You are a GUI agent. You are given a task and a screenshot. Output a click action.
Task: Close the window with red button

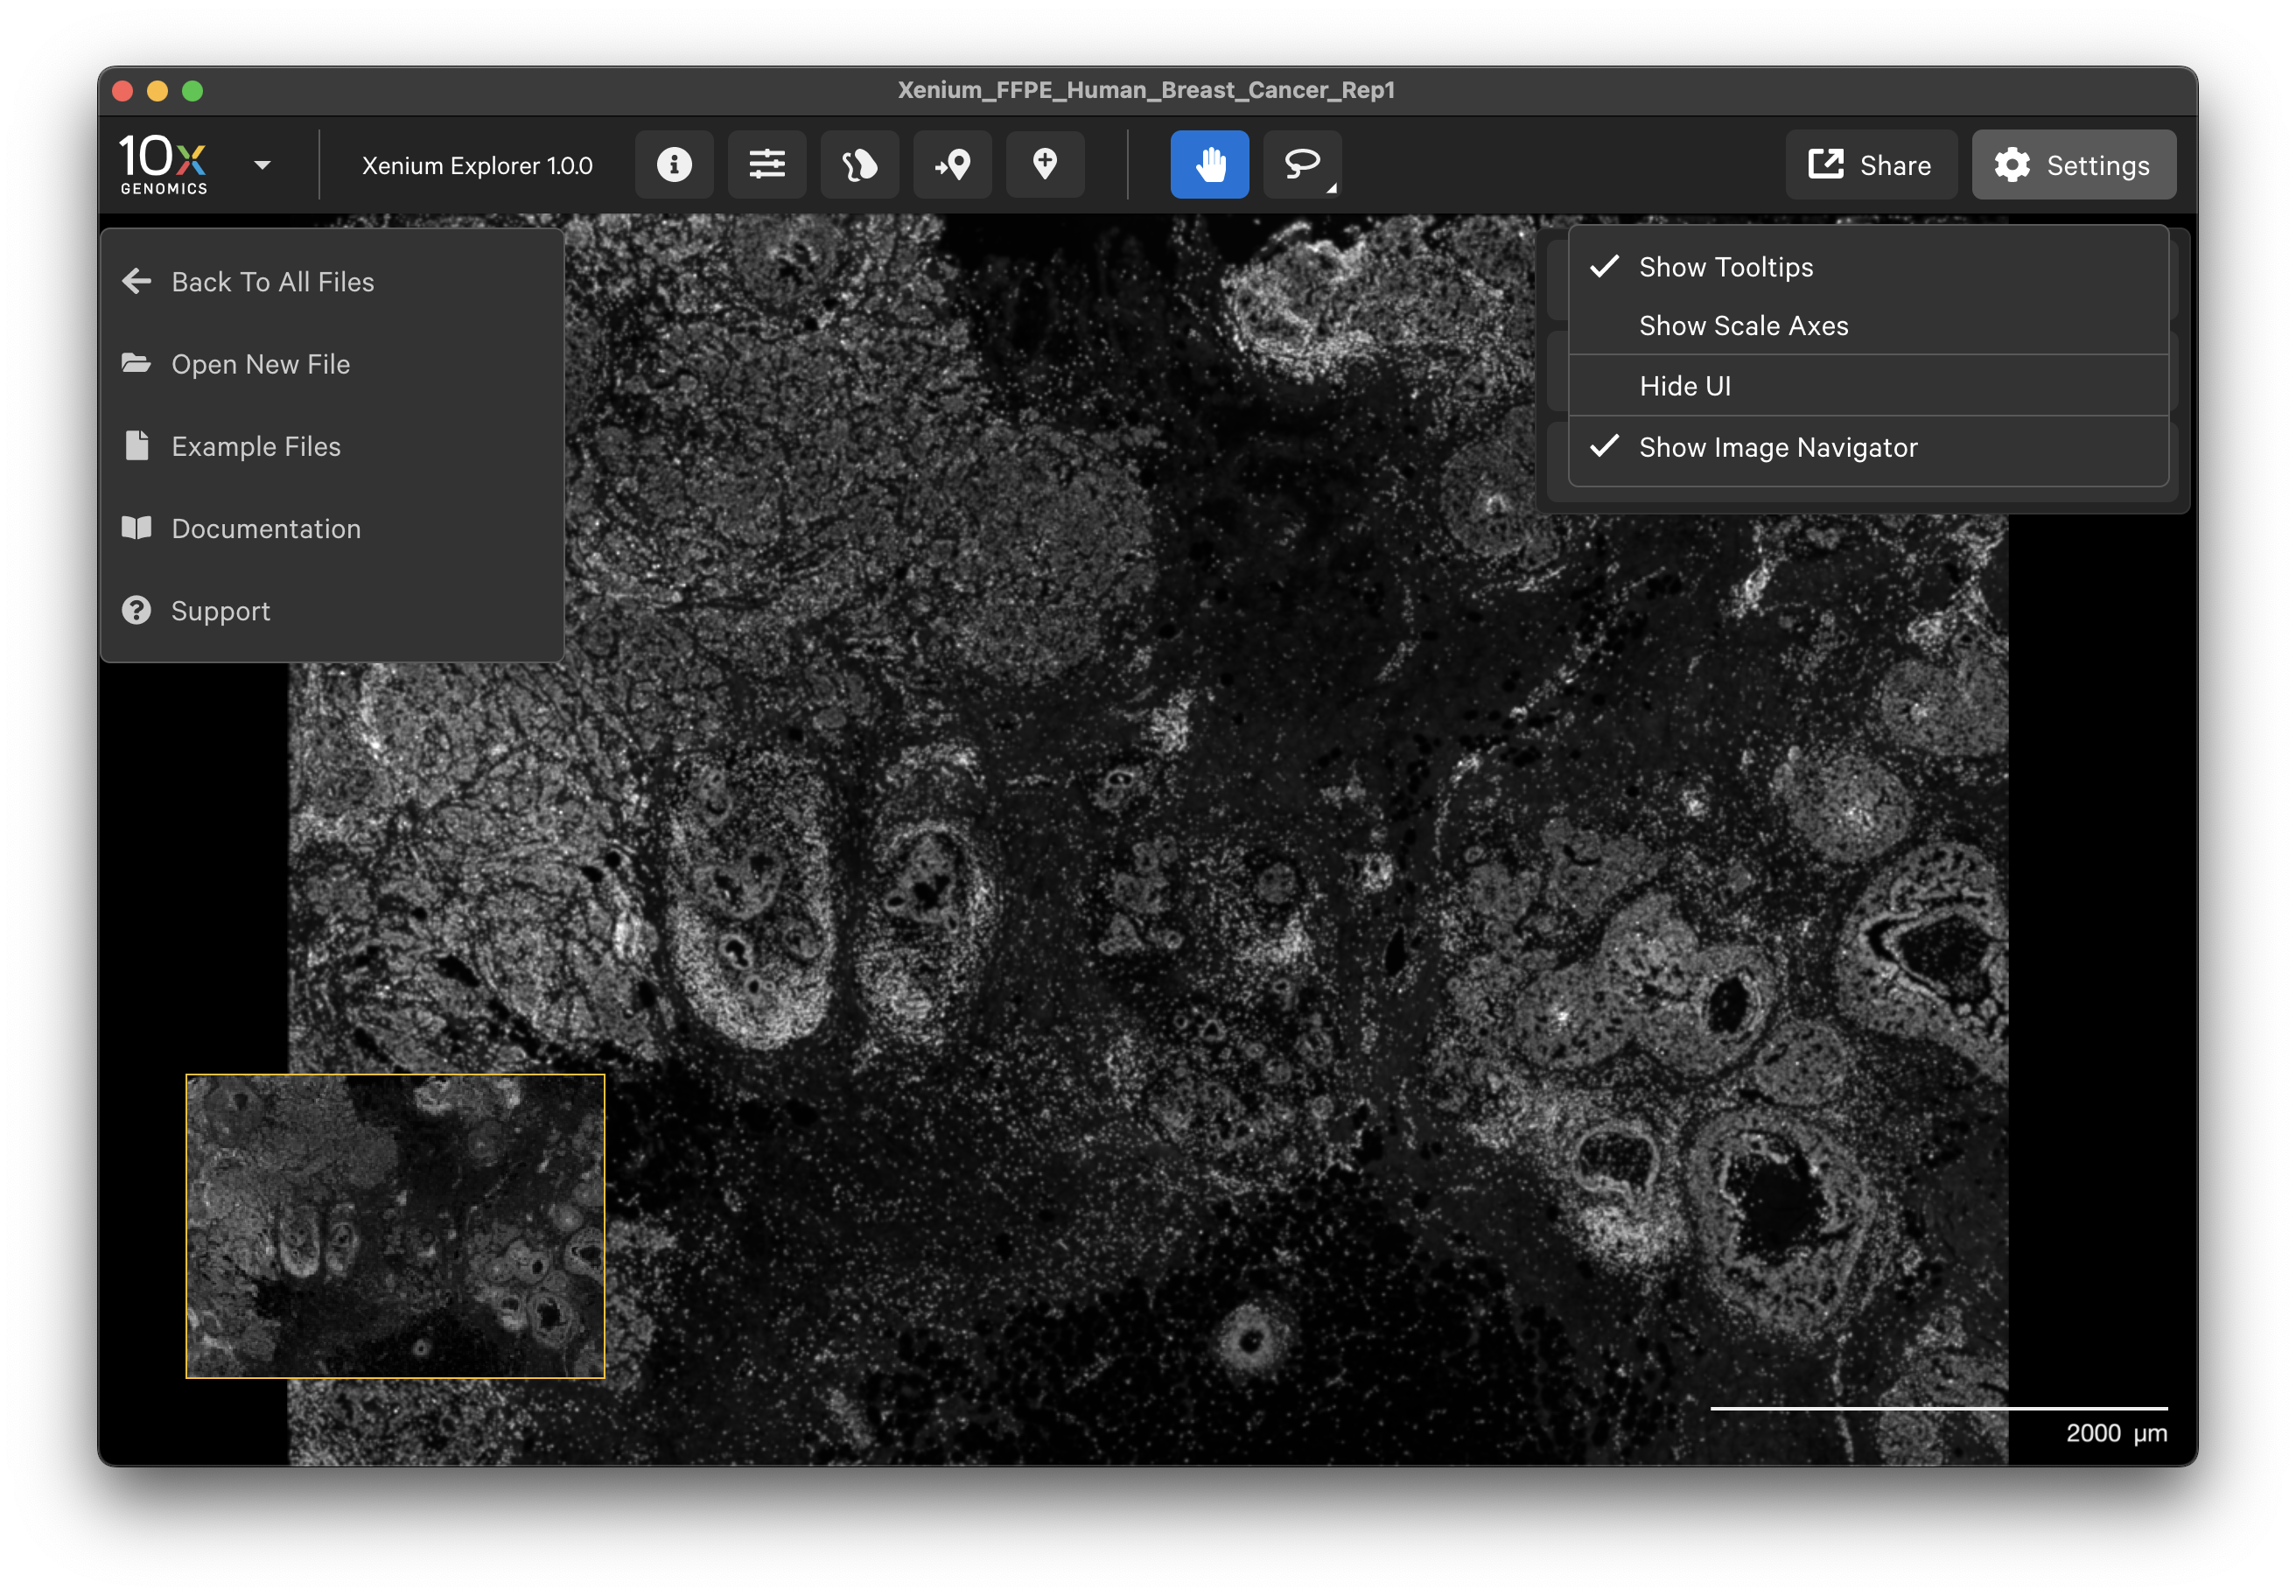coord(123,91)
